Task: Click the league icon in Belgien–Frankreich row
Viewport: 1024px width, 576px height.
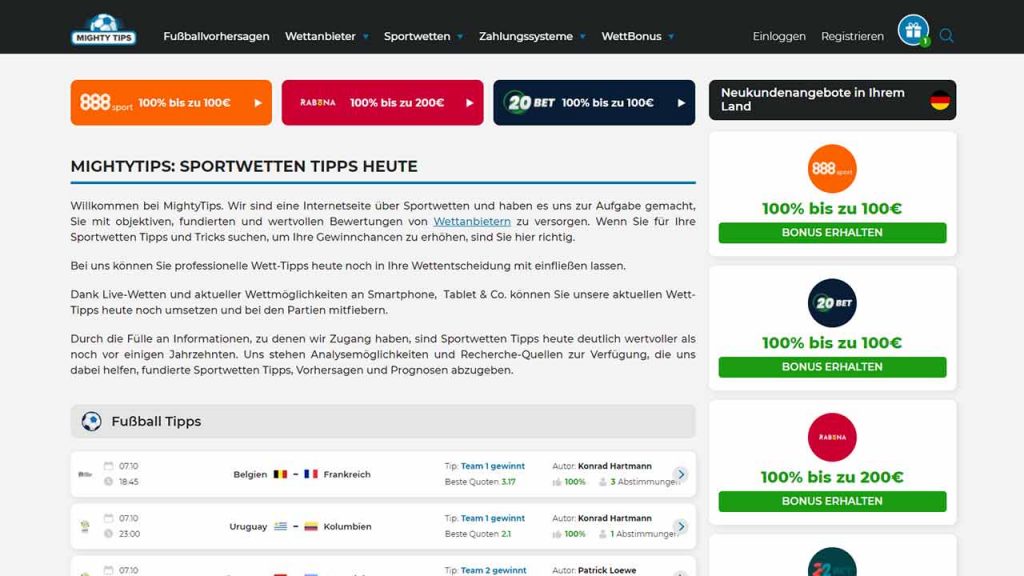Action: [x=85, y=474]
